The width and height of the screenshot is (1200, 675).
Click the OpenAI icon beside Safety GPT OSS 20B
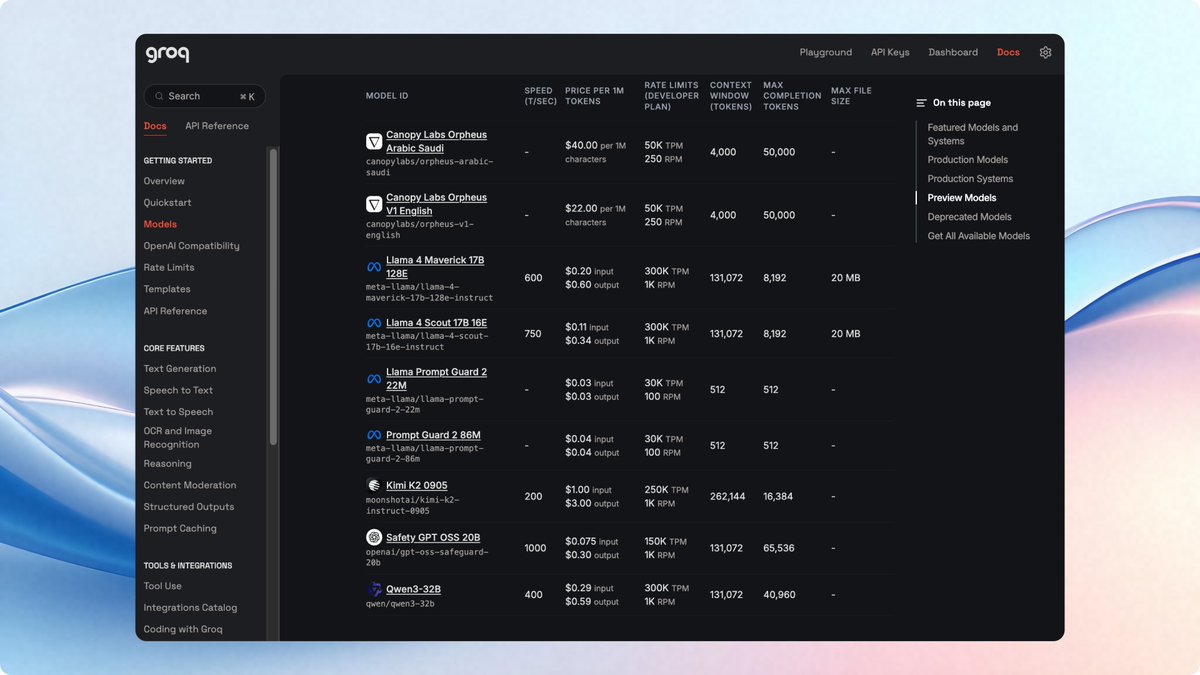(374, 537)
